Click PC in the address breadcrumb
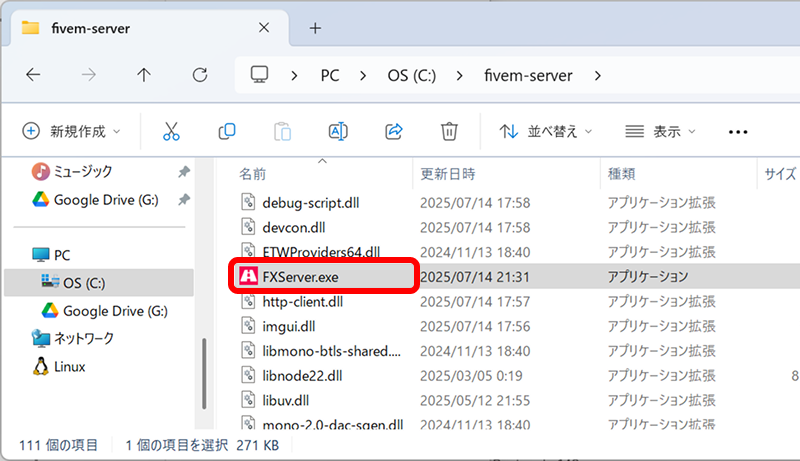 click(330, 75)
